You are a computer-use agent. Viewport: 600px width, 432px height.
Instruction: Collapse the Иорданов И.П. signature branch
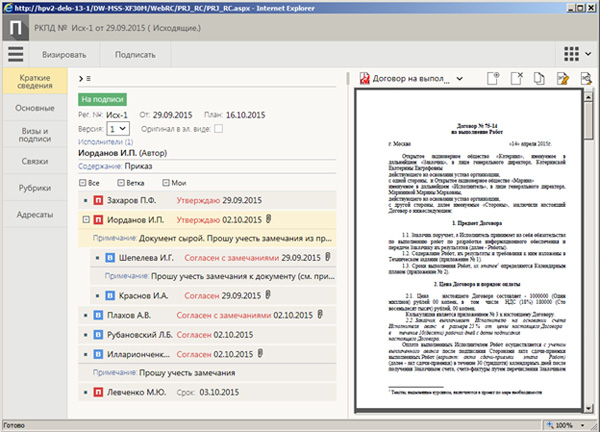click(86, 220)
